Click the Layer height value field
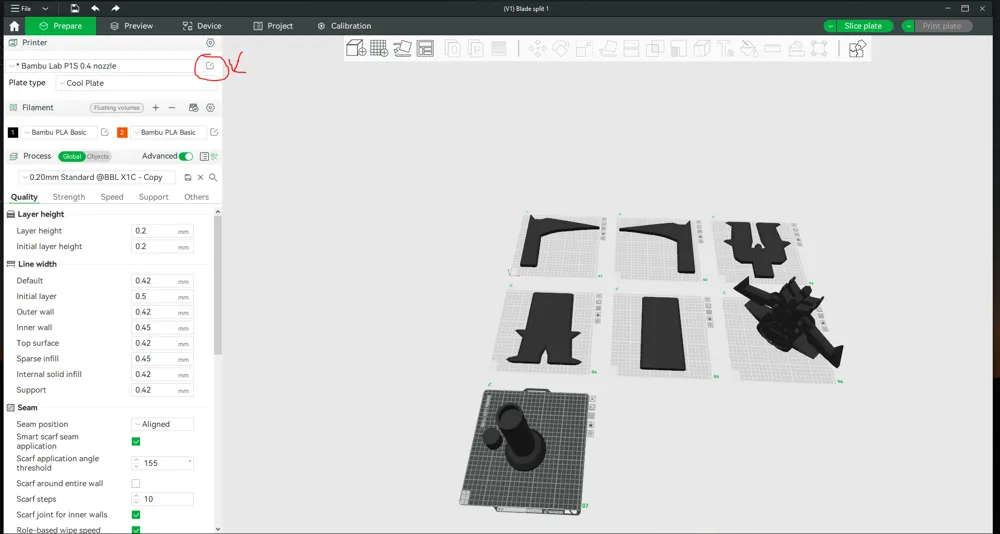 pos(162,231)
